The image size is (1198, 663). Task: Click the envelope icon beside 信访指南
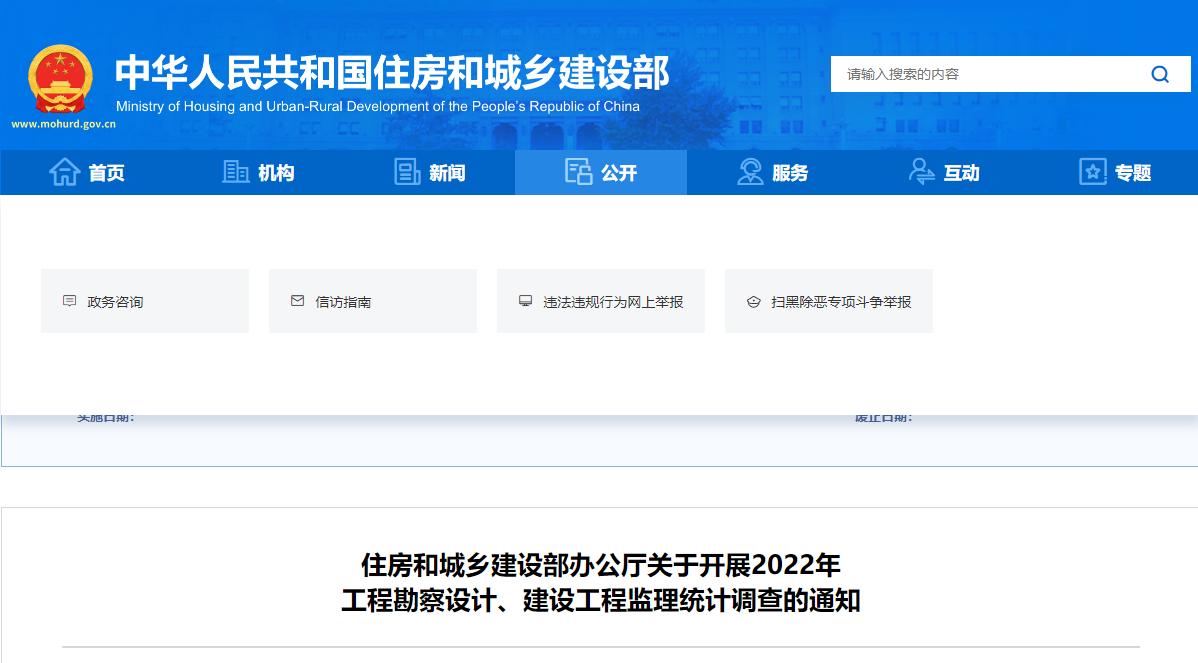point(297,301)
